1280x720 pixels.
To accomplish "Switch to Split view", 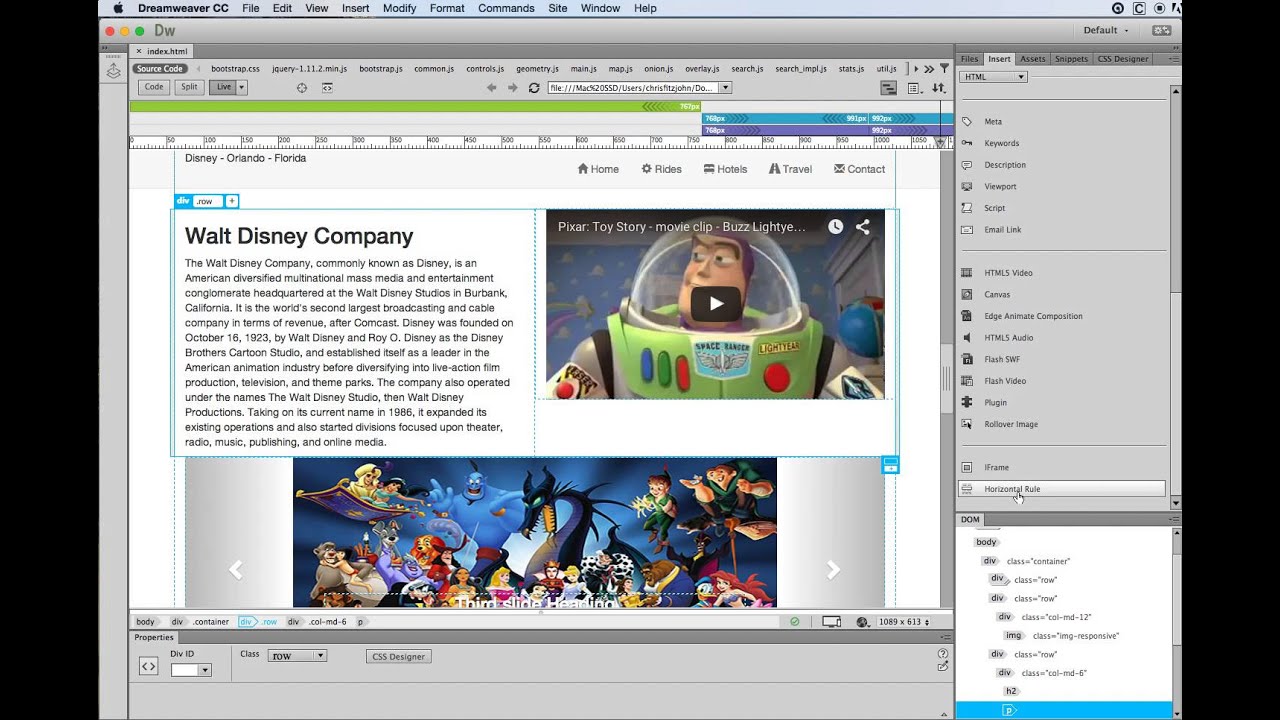I will coord(188,87).
